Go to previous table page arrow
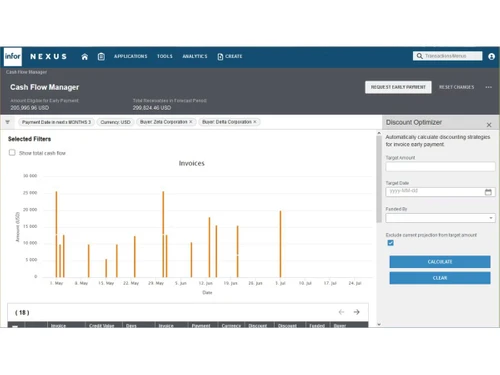 tap(341, 312)
